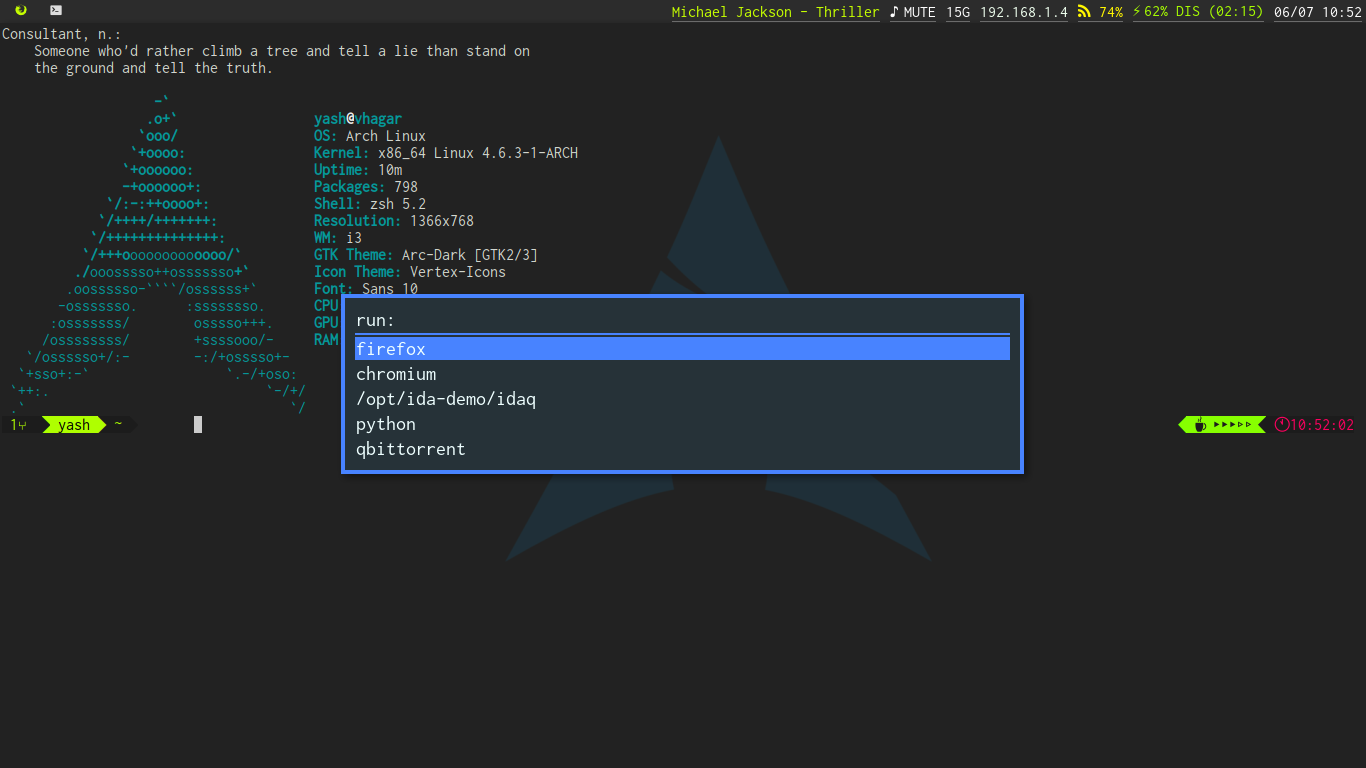Click the coffee cup icon in terminal prompt

click(1200, 424)
